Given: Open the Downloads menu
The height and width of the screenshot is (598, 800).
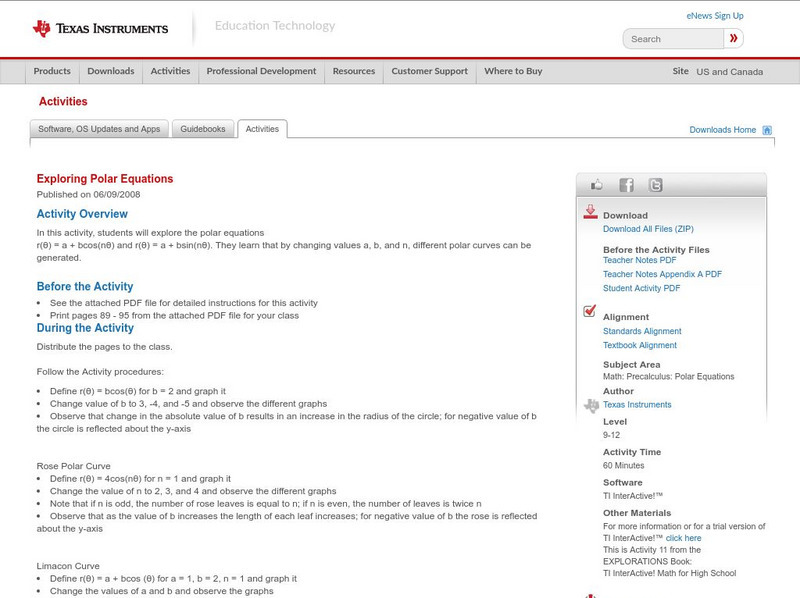Looking at the screenshot, I should tap(111, 71).
